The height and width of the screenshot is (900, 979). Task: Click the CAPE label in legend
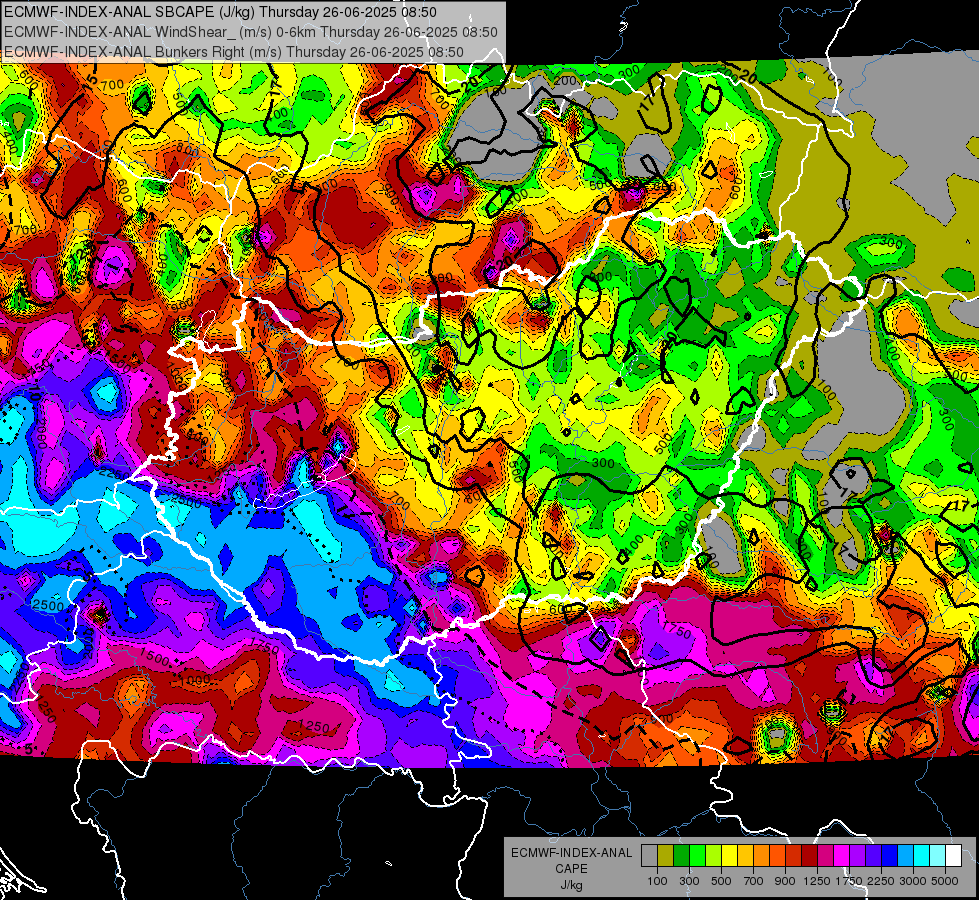[x=571, y=868]
